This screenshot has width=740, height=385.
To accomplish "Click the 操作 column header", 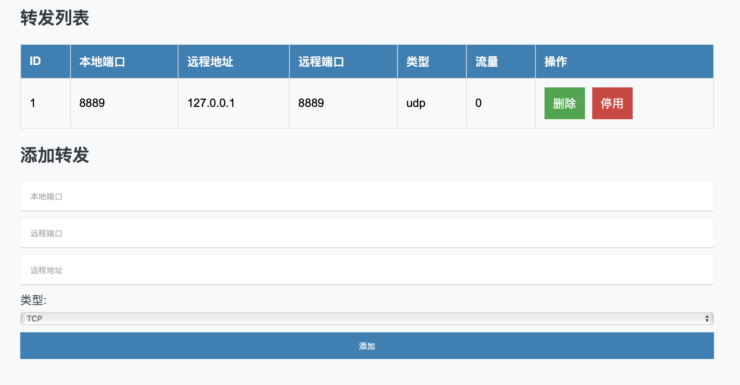I will click(624, 61).
